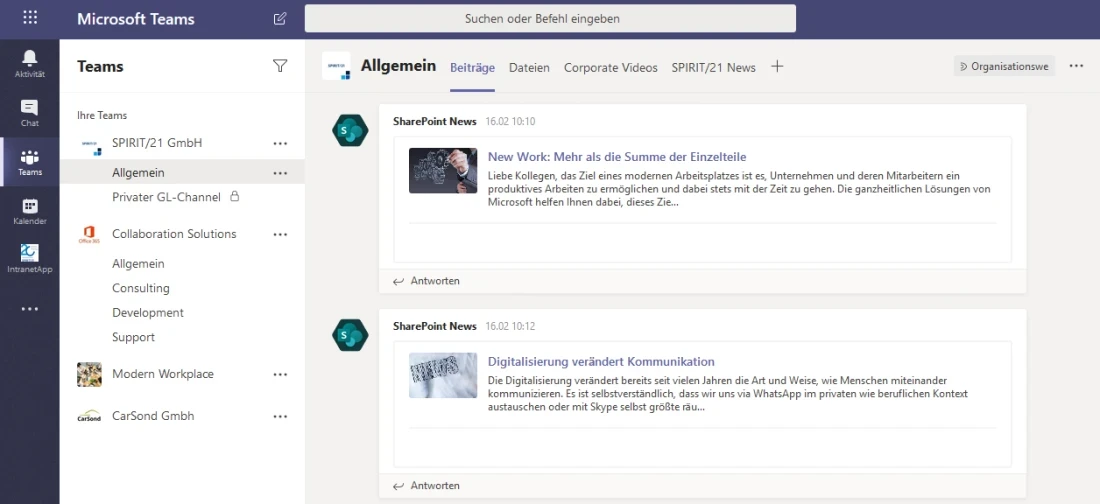Open Digitalisierung article thumbnail image
Screen dimensions: 1100x504
coord(443,376)
